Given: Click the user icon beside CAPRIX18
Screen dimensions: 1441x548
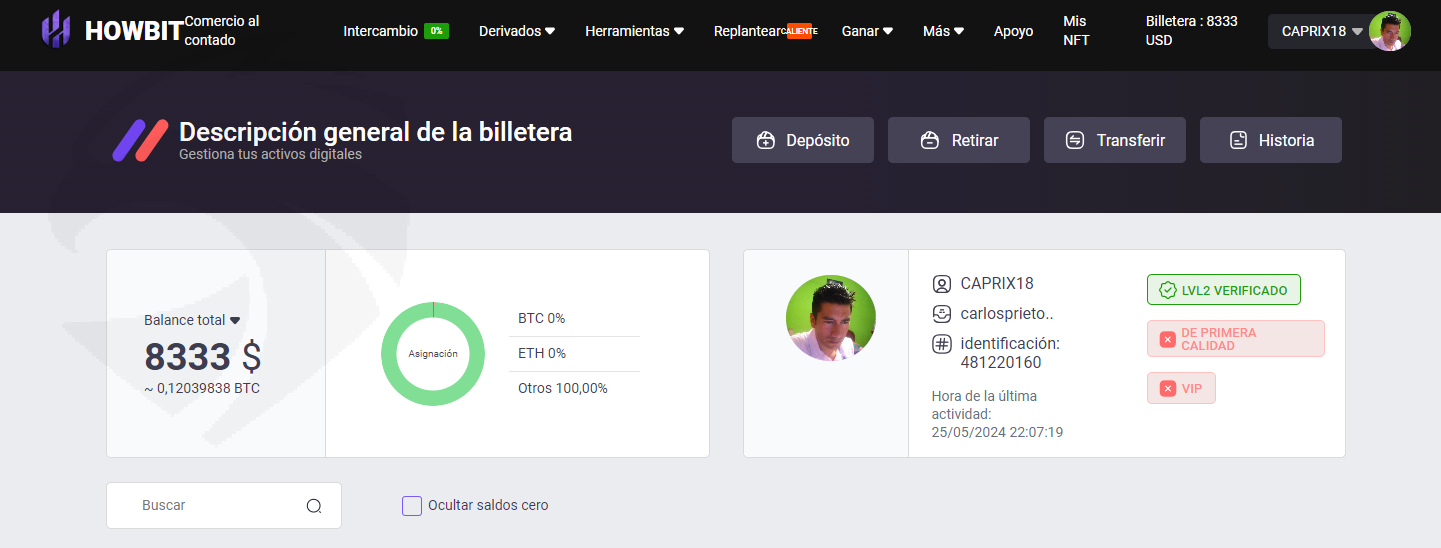Looking at the screenshot, I should coord(941,284).
